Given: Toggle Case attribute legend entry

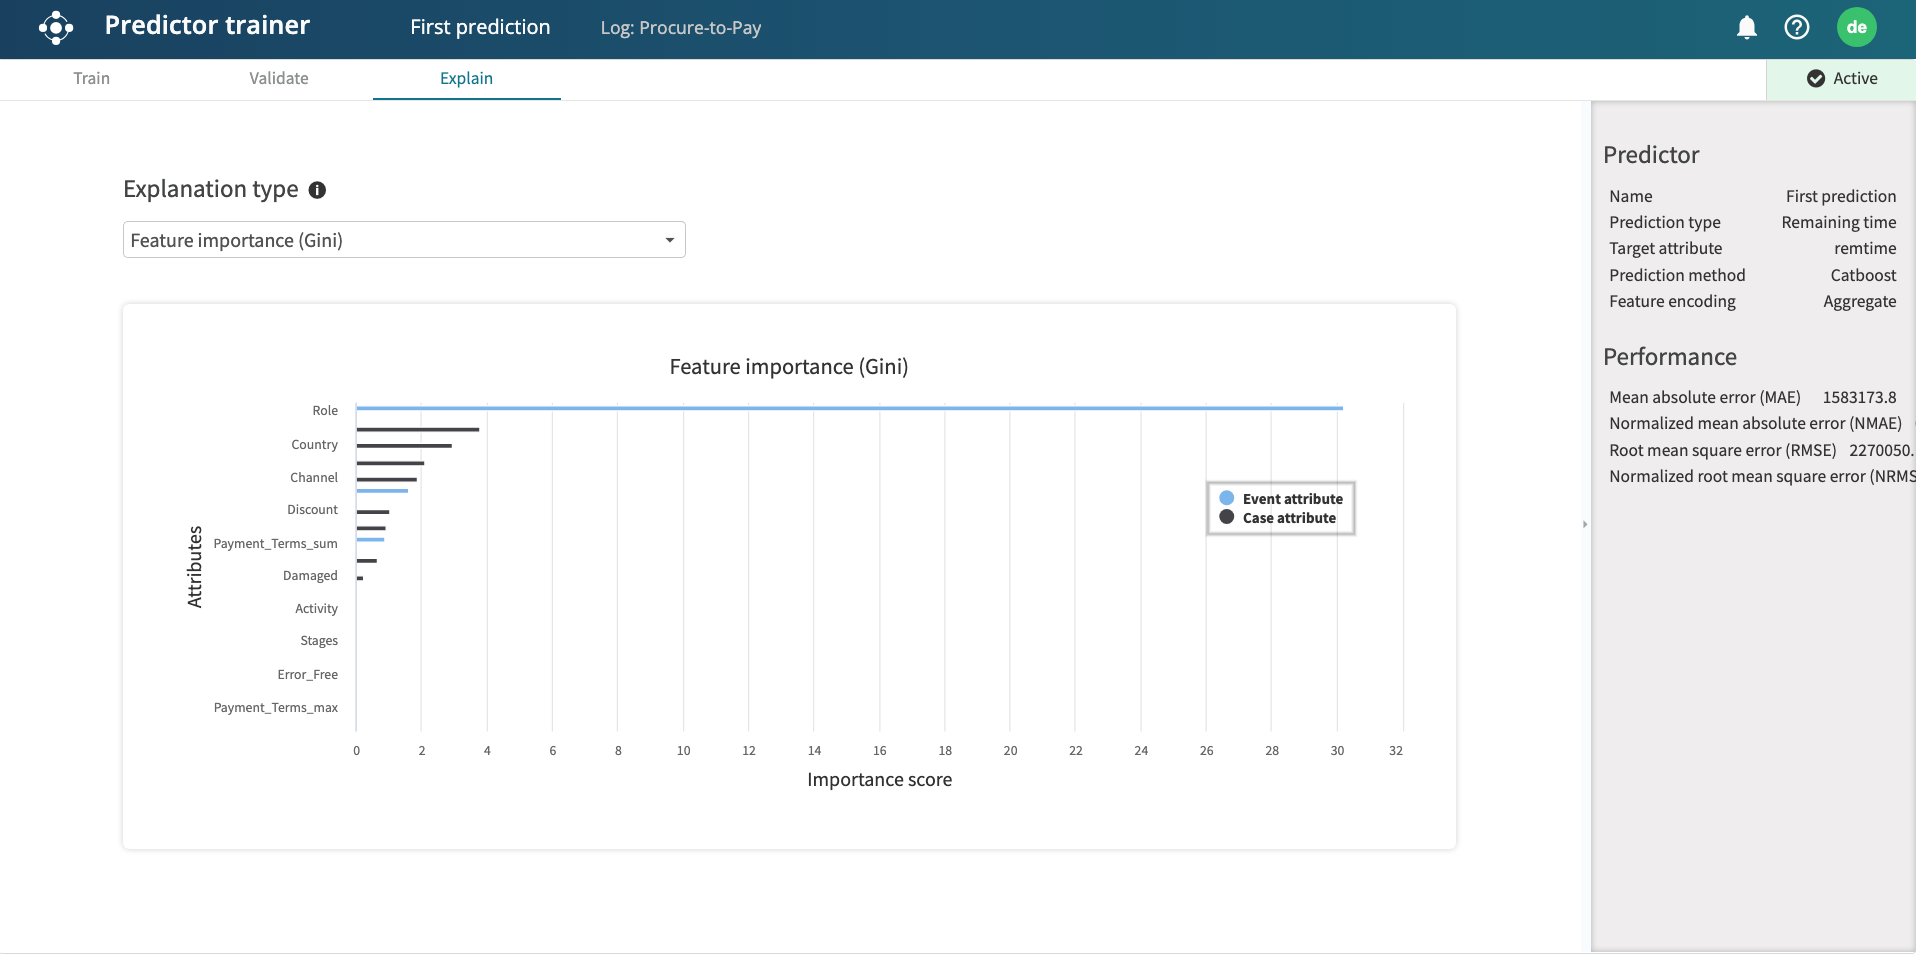Looking at the screenshot, I should [1278, 518].
